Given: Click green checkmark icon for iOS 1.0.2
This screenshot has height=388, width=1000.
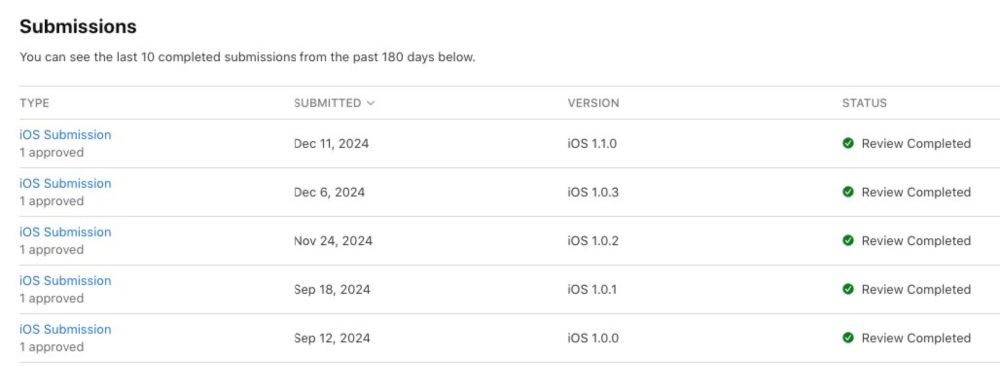Looking at the screenshot, I should coord(848,241).
